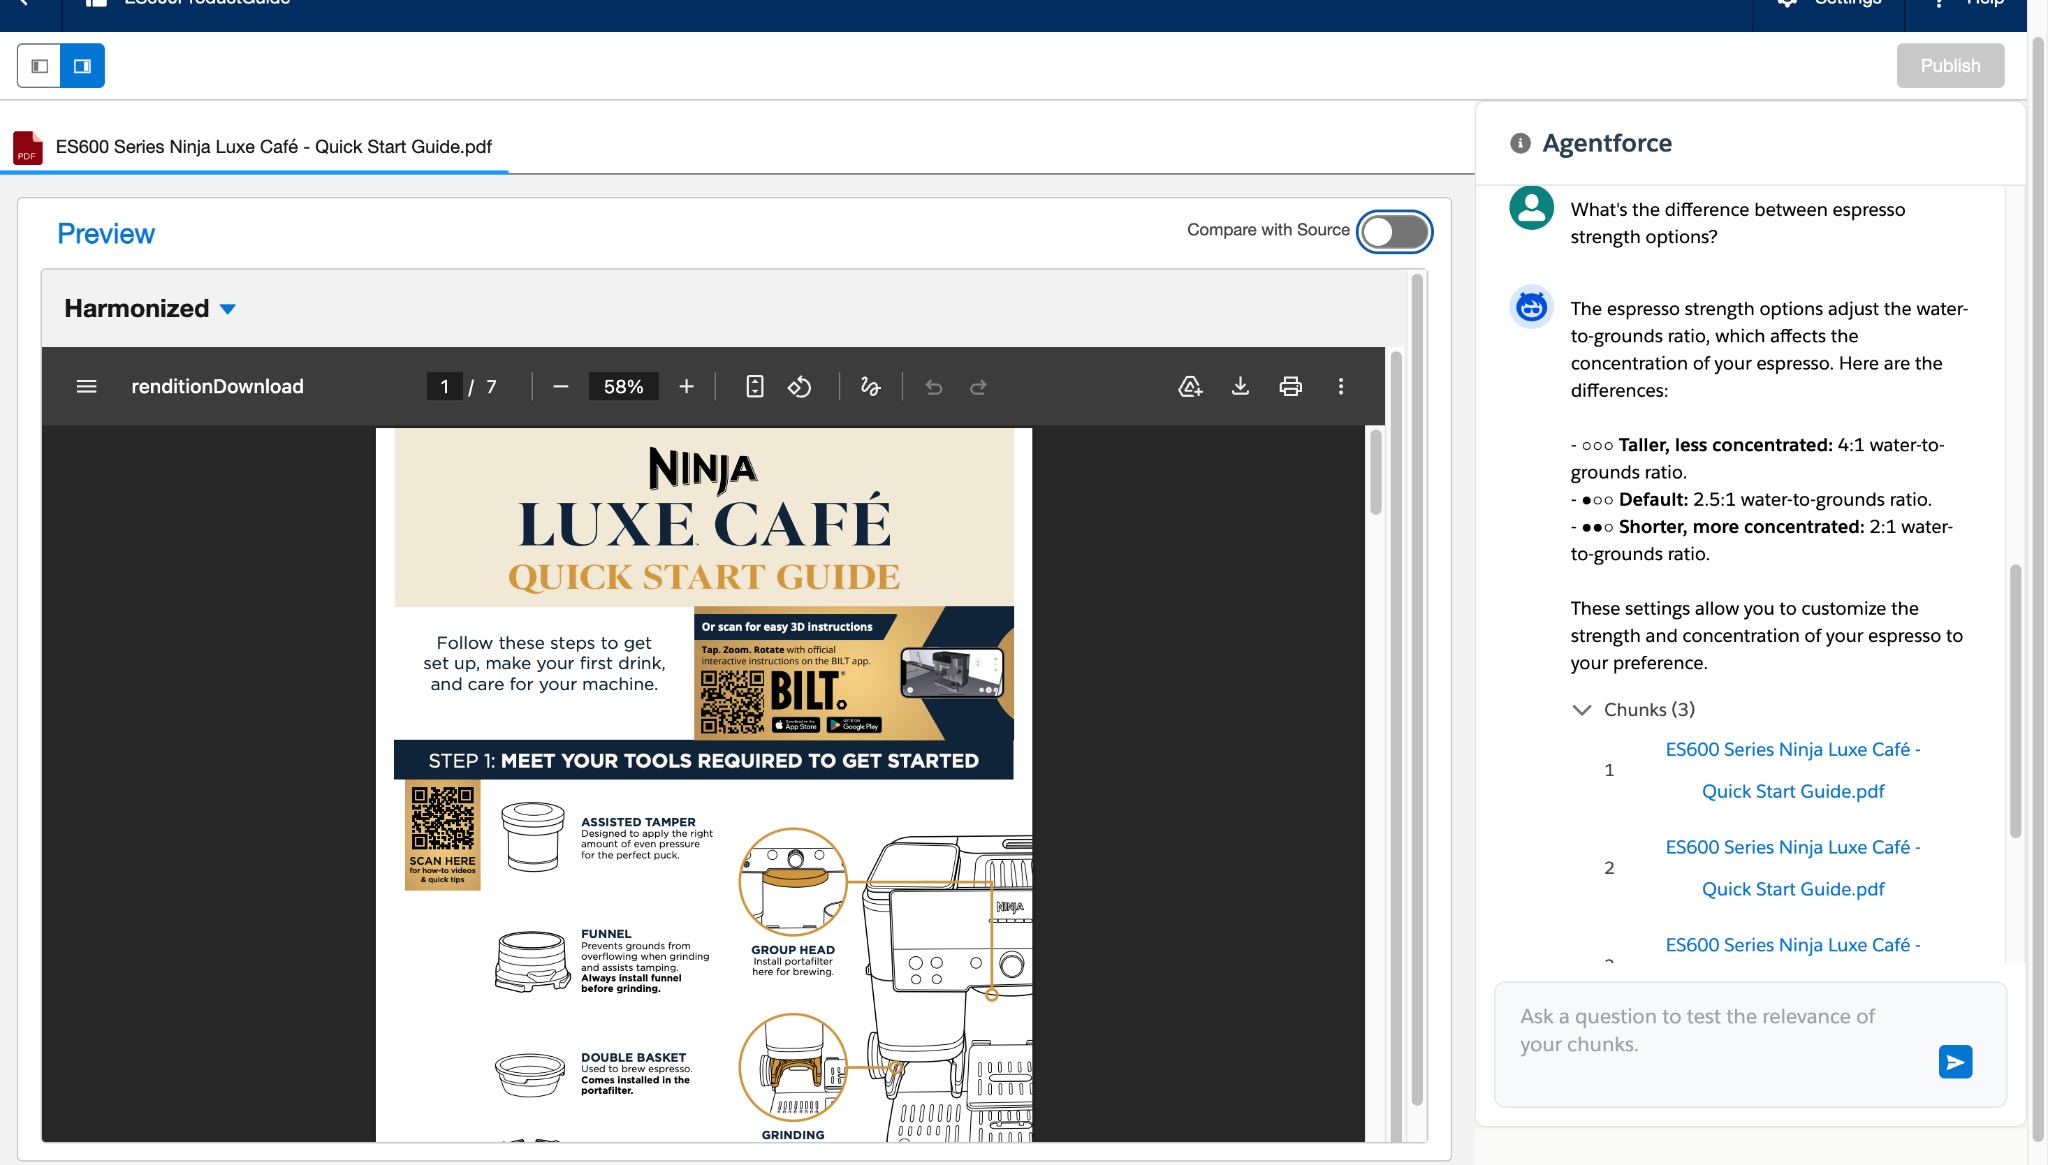Screen dimensions: 2048x1165
Task: Click the renditionDownload file title
Action: coord(217,386)
